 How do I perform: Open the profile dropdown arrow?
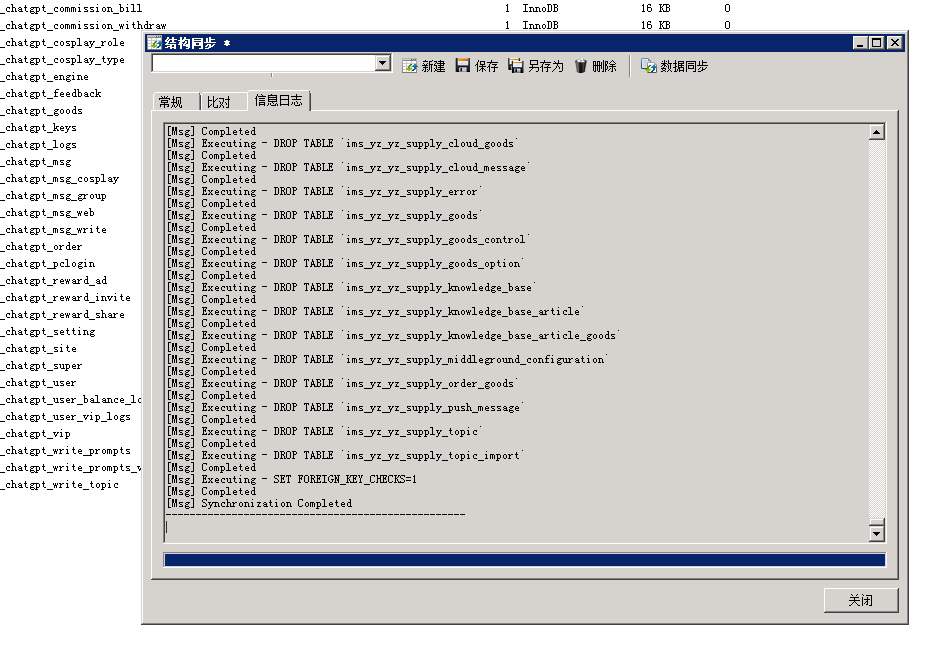click(x=382, y=63)
